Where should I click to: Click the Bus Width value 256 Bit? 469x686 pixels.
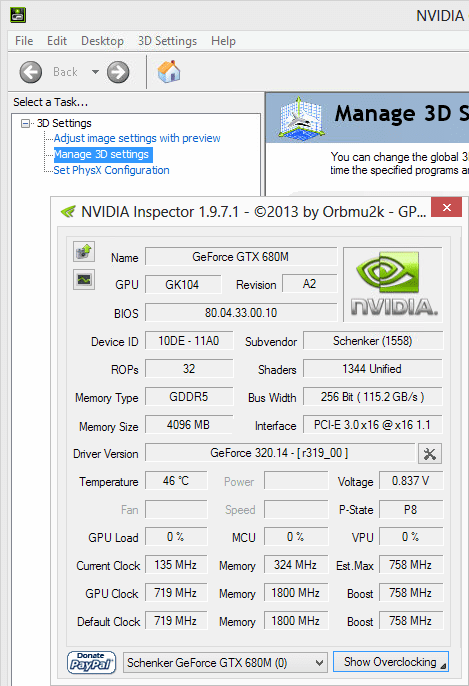(373, 397)
